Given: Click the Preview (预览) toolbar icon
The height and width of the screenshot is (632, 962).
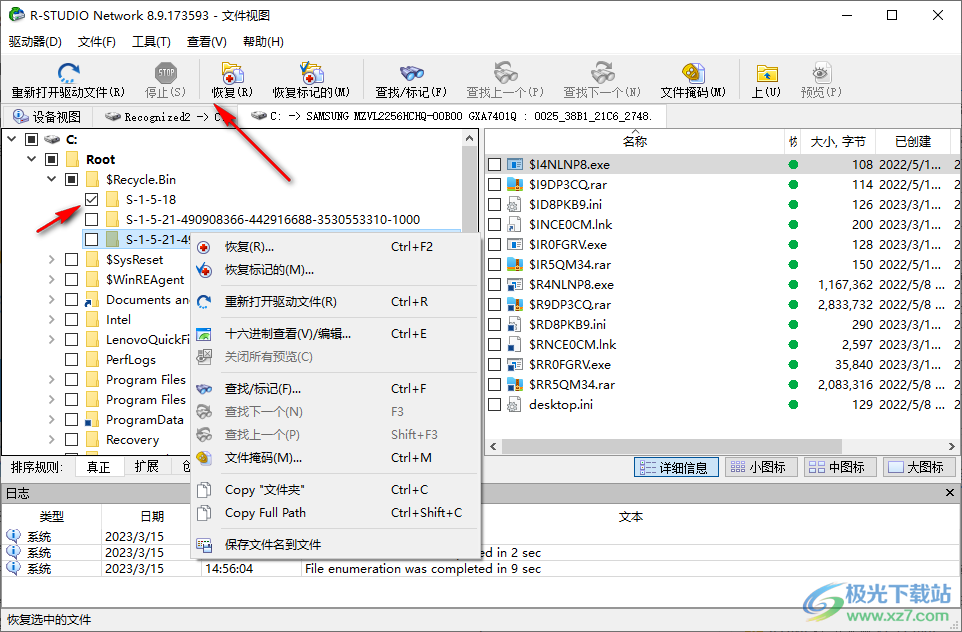Looking at the screenshot, I should click(821, 73).
